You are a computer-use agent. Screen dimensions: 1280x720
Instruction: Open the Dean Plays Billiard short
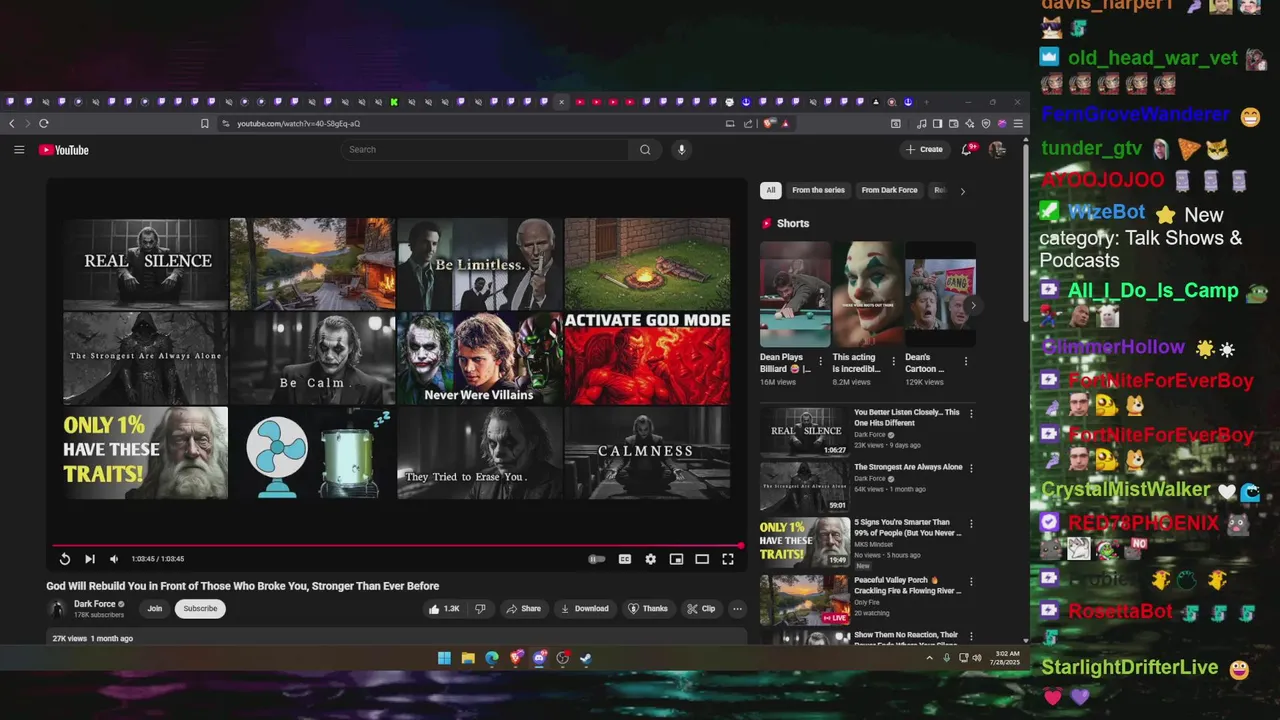coord(795,294)
